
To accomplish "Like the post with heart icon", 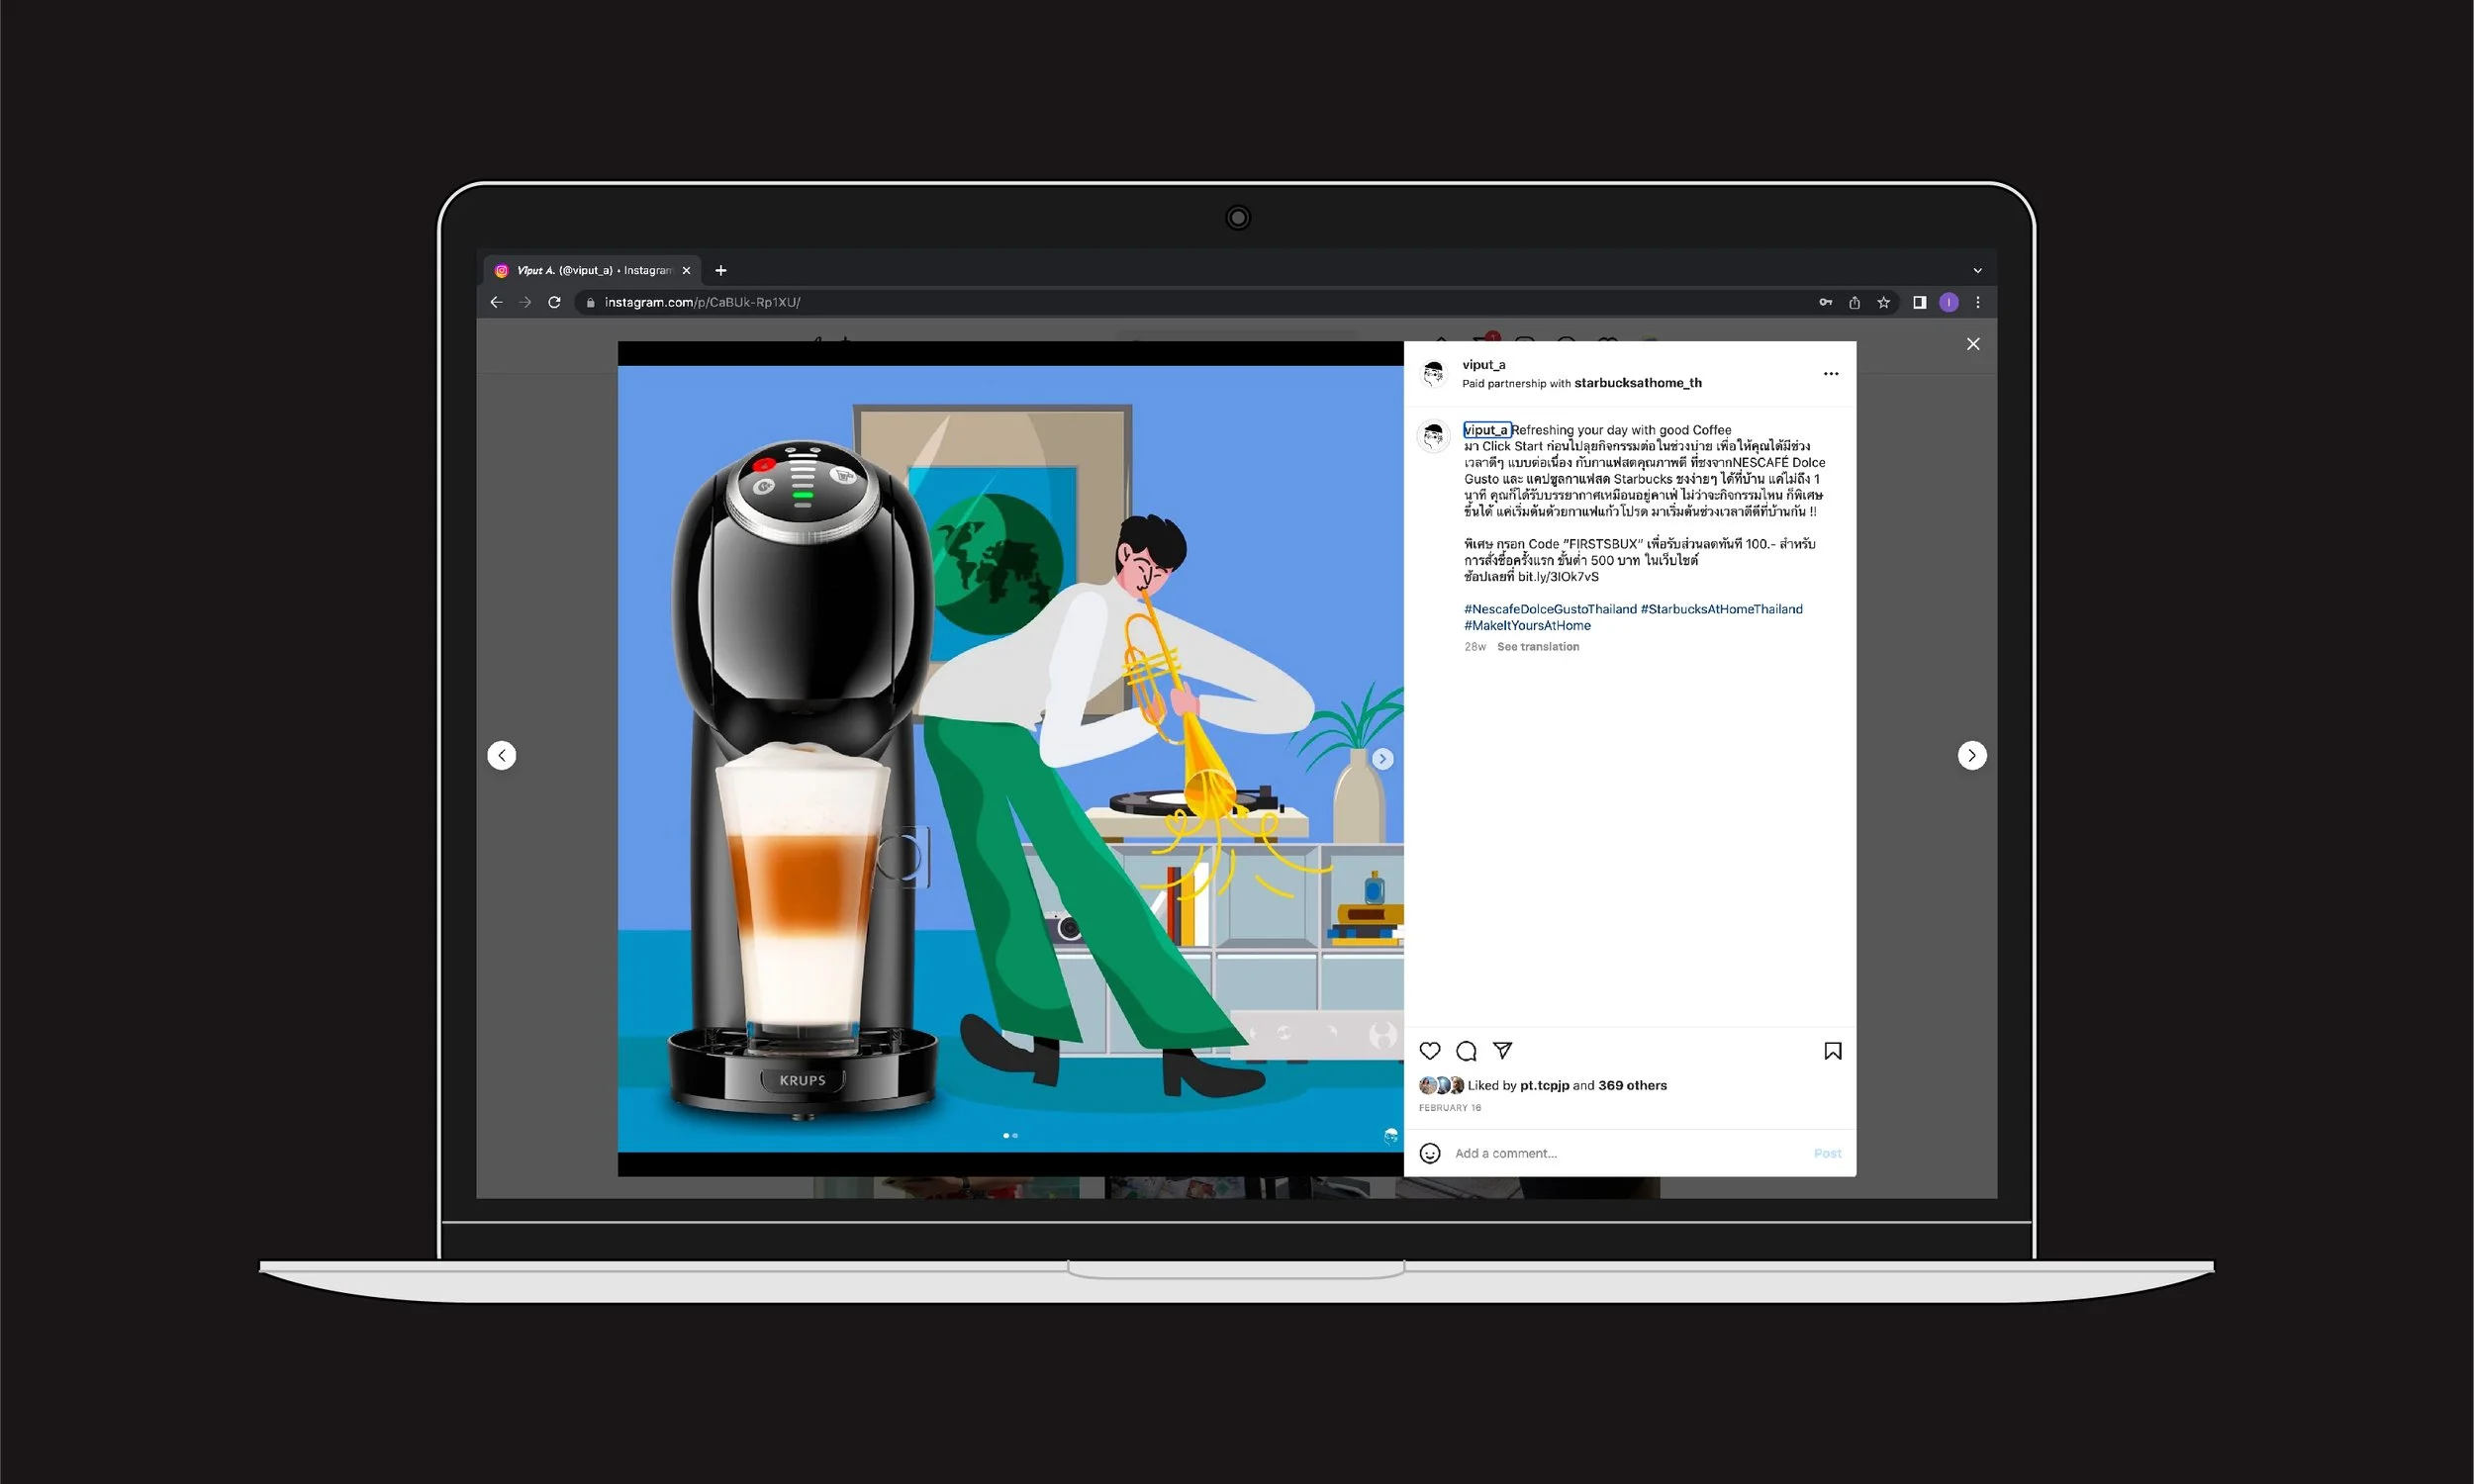I will 1430,1051.
